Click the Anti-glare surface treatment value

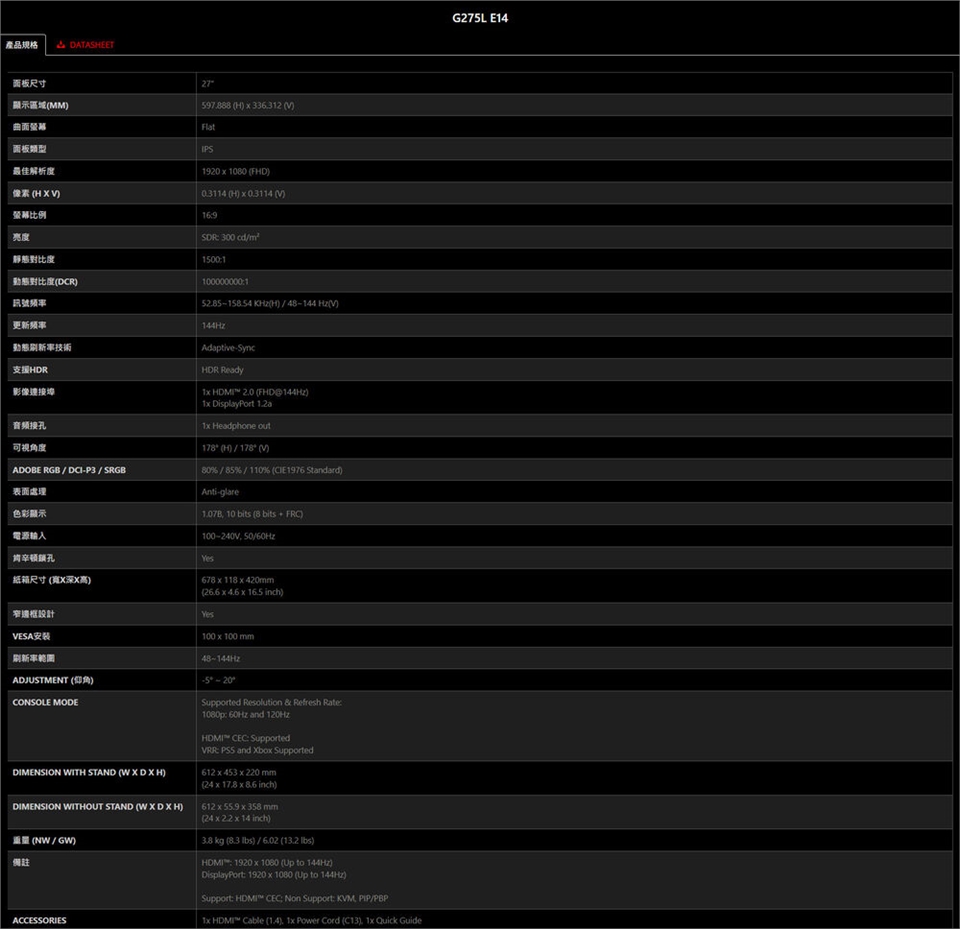point(220,492)
